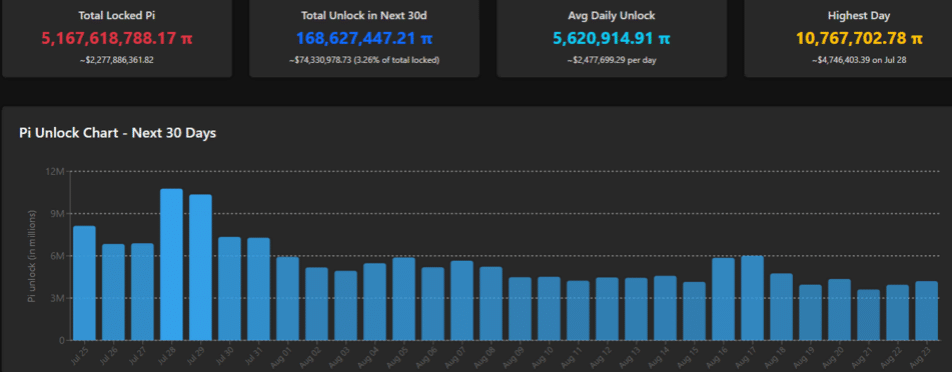The image size is (952, 372).
Task: Click the 6M y-axis label
Action: (x=58, y=256)
